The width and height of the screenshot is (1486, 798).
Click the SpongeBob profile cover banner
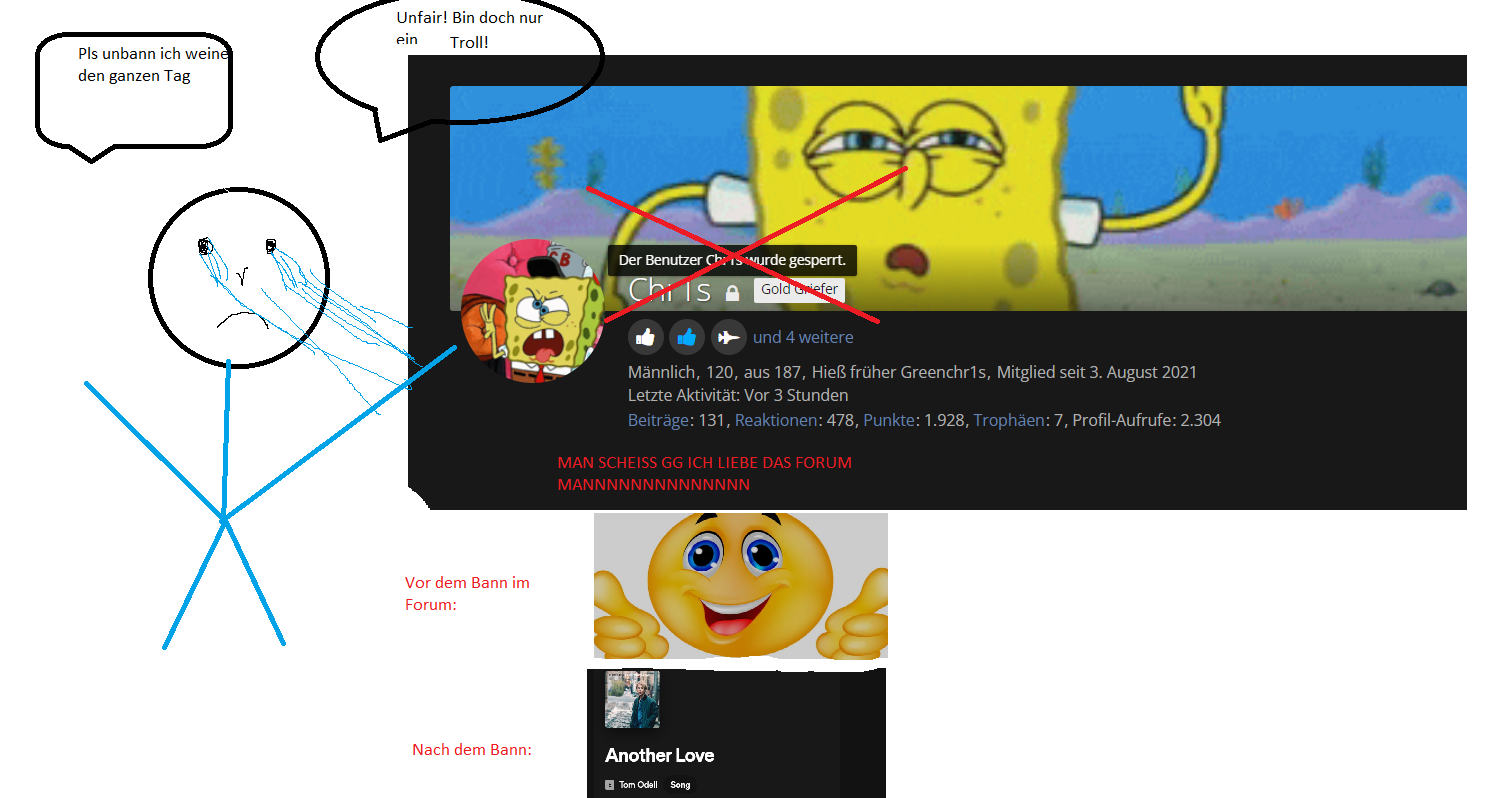[x=958, y=198]
